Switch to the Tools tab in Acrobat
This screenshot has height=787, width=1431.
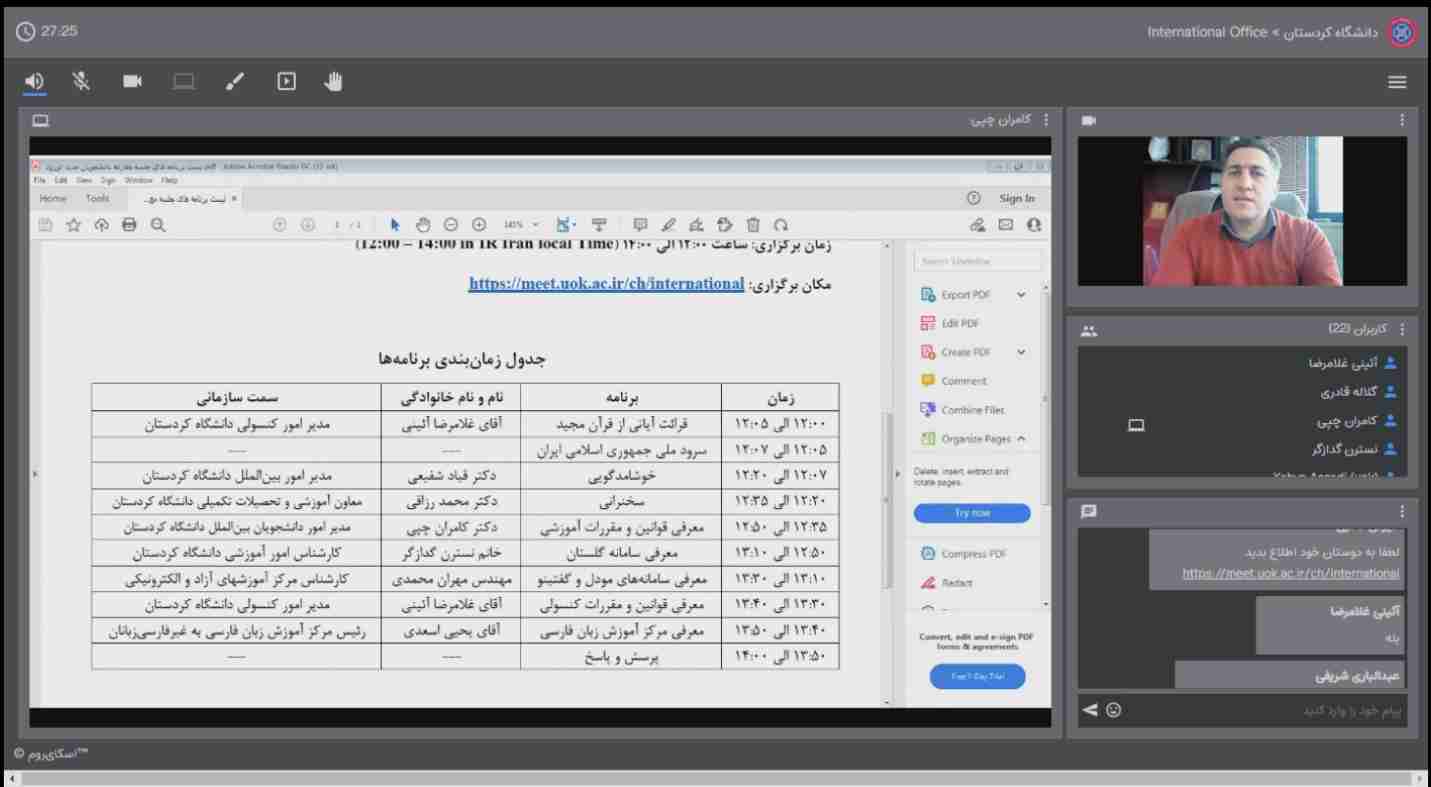point(98,199)
